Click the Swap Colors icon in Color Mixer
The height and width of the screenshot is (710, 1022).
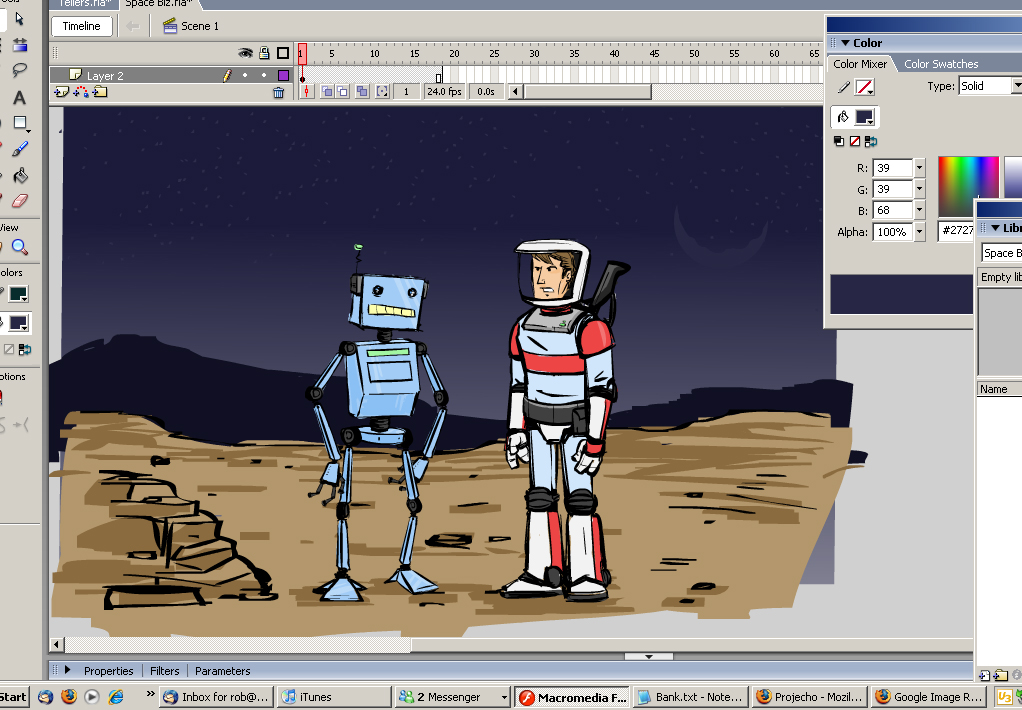870,142
